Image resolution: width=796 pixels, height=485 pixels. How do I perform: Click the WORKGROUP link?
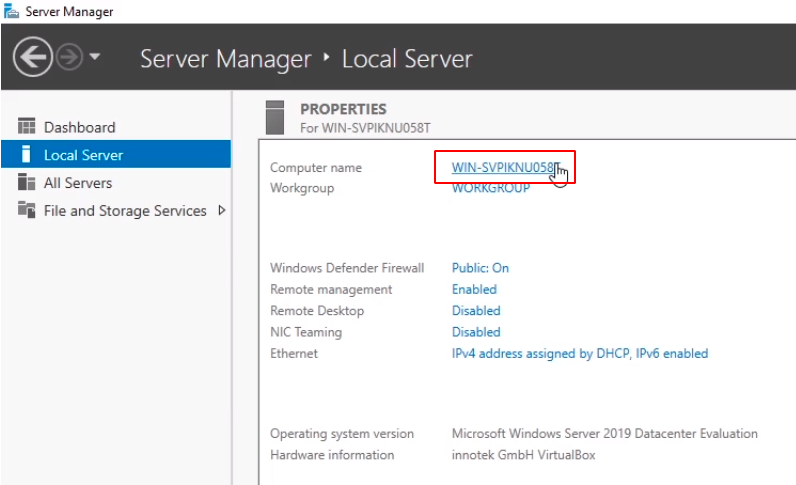click(491, 188)
